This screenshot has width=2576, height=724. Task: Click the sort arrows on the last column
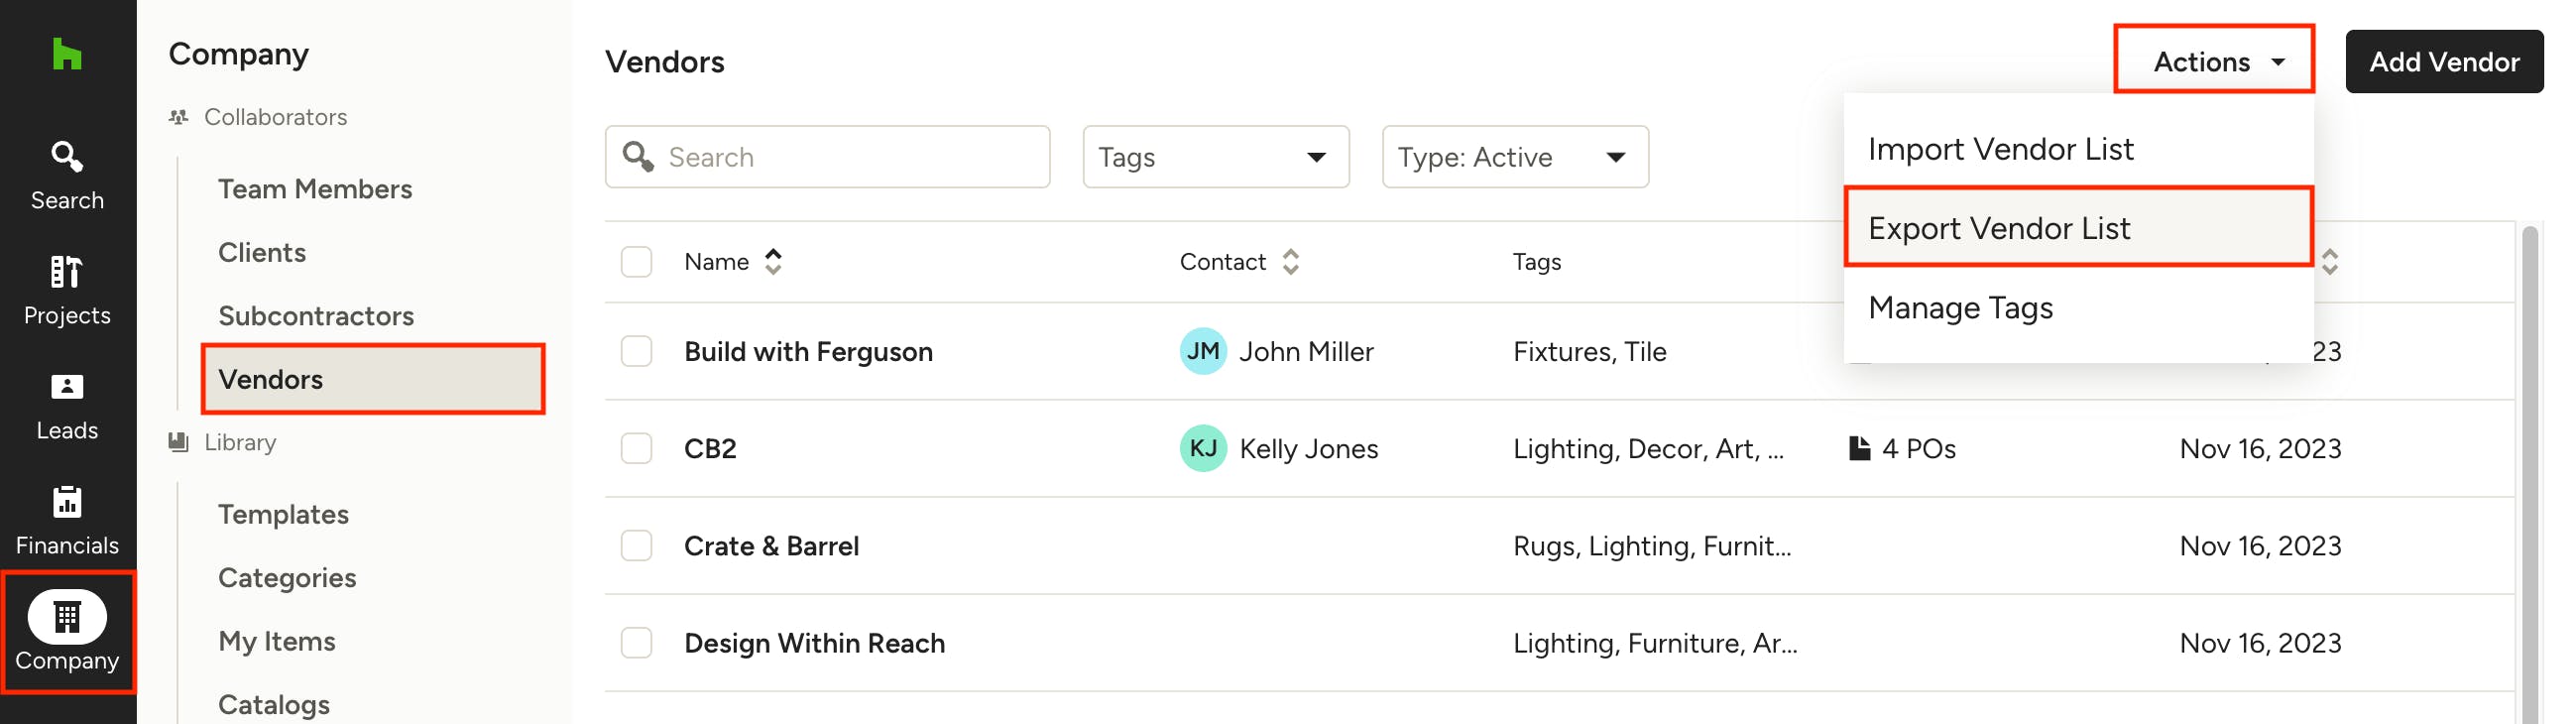pos(2330,262)
